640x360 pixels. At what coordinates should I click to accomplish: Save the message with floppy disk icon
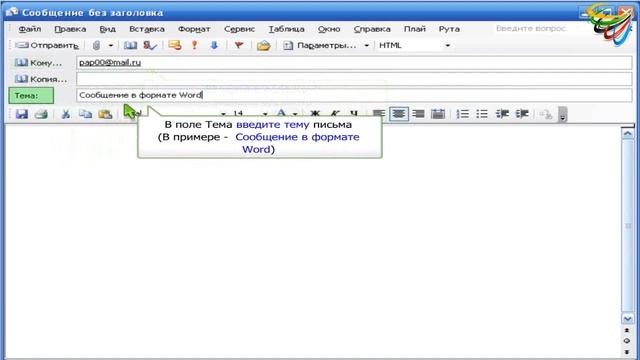[22, 114]
